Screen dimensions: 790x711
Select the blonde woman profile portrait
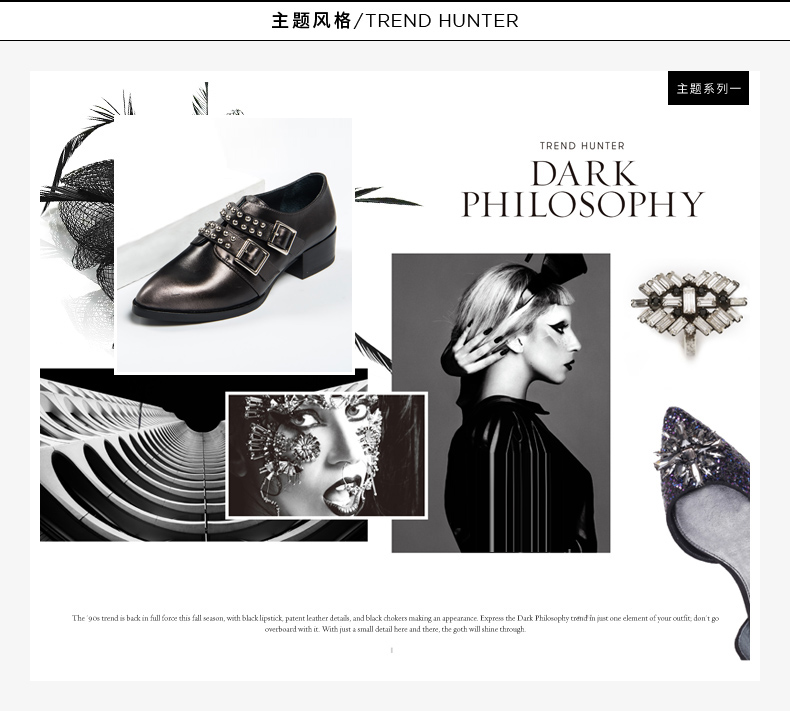pyautogui.click(x=501, y=403)
